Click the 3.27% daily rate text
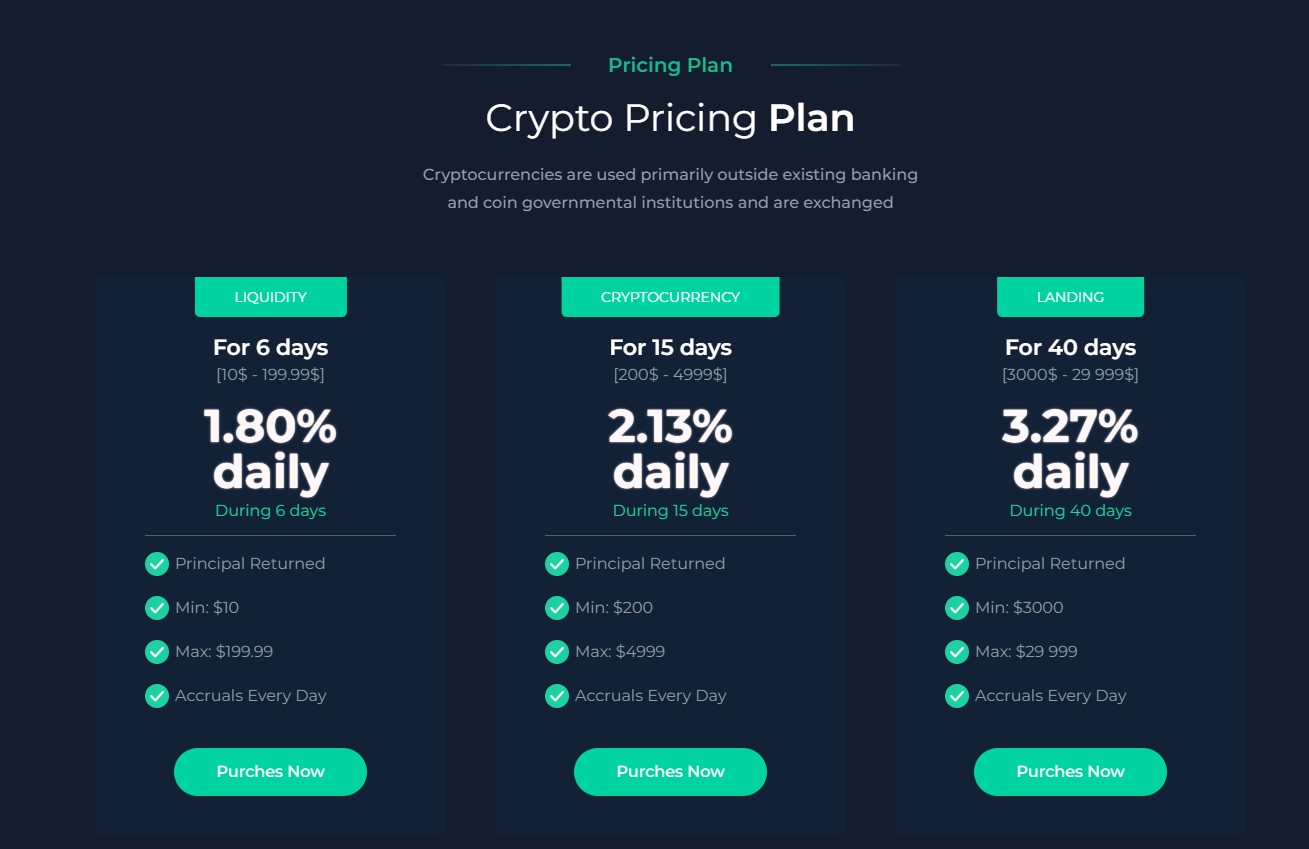Image resolution: width=1309 pixels, height=849 pixels. click(1070, 450)
